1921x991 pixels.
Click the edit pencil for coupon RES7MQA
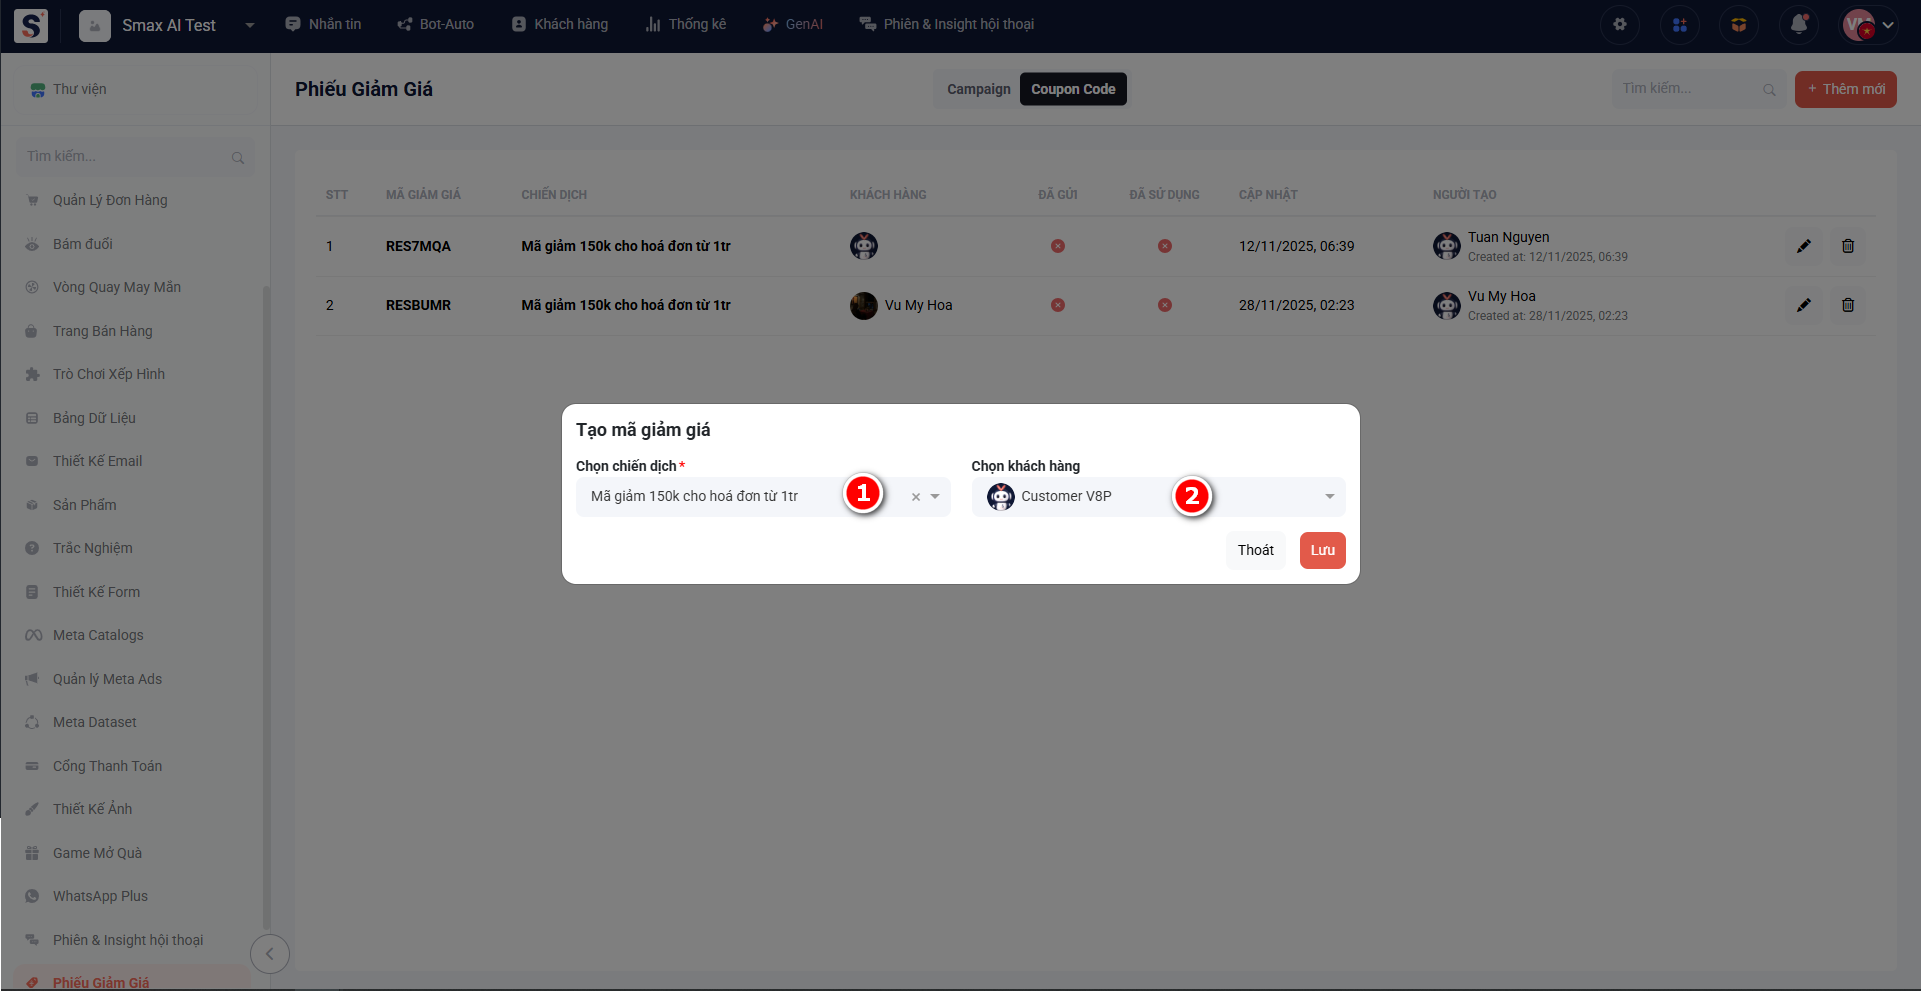[x=1804, y=246]
